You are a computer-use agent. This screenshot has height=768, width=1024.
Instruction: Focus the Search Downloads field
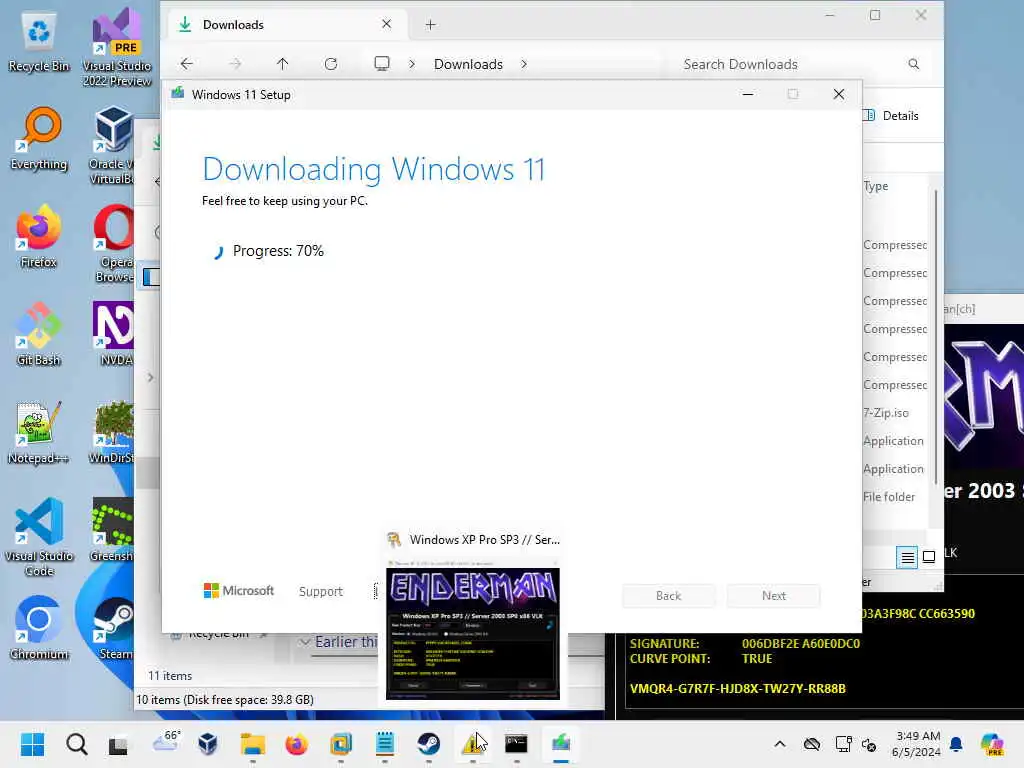(793, 64)
